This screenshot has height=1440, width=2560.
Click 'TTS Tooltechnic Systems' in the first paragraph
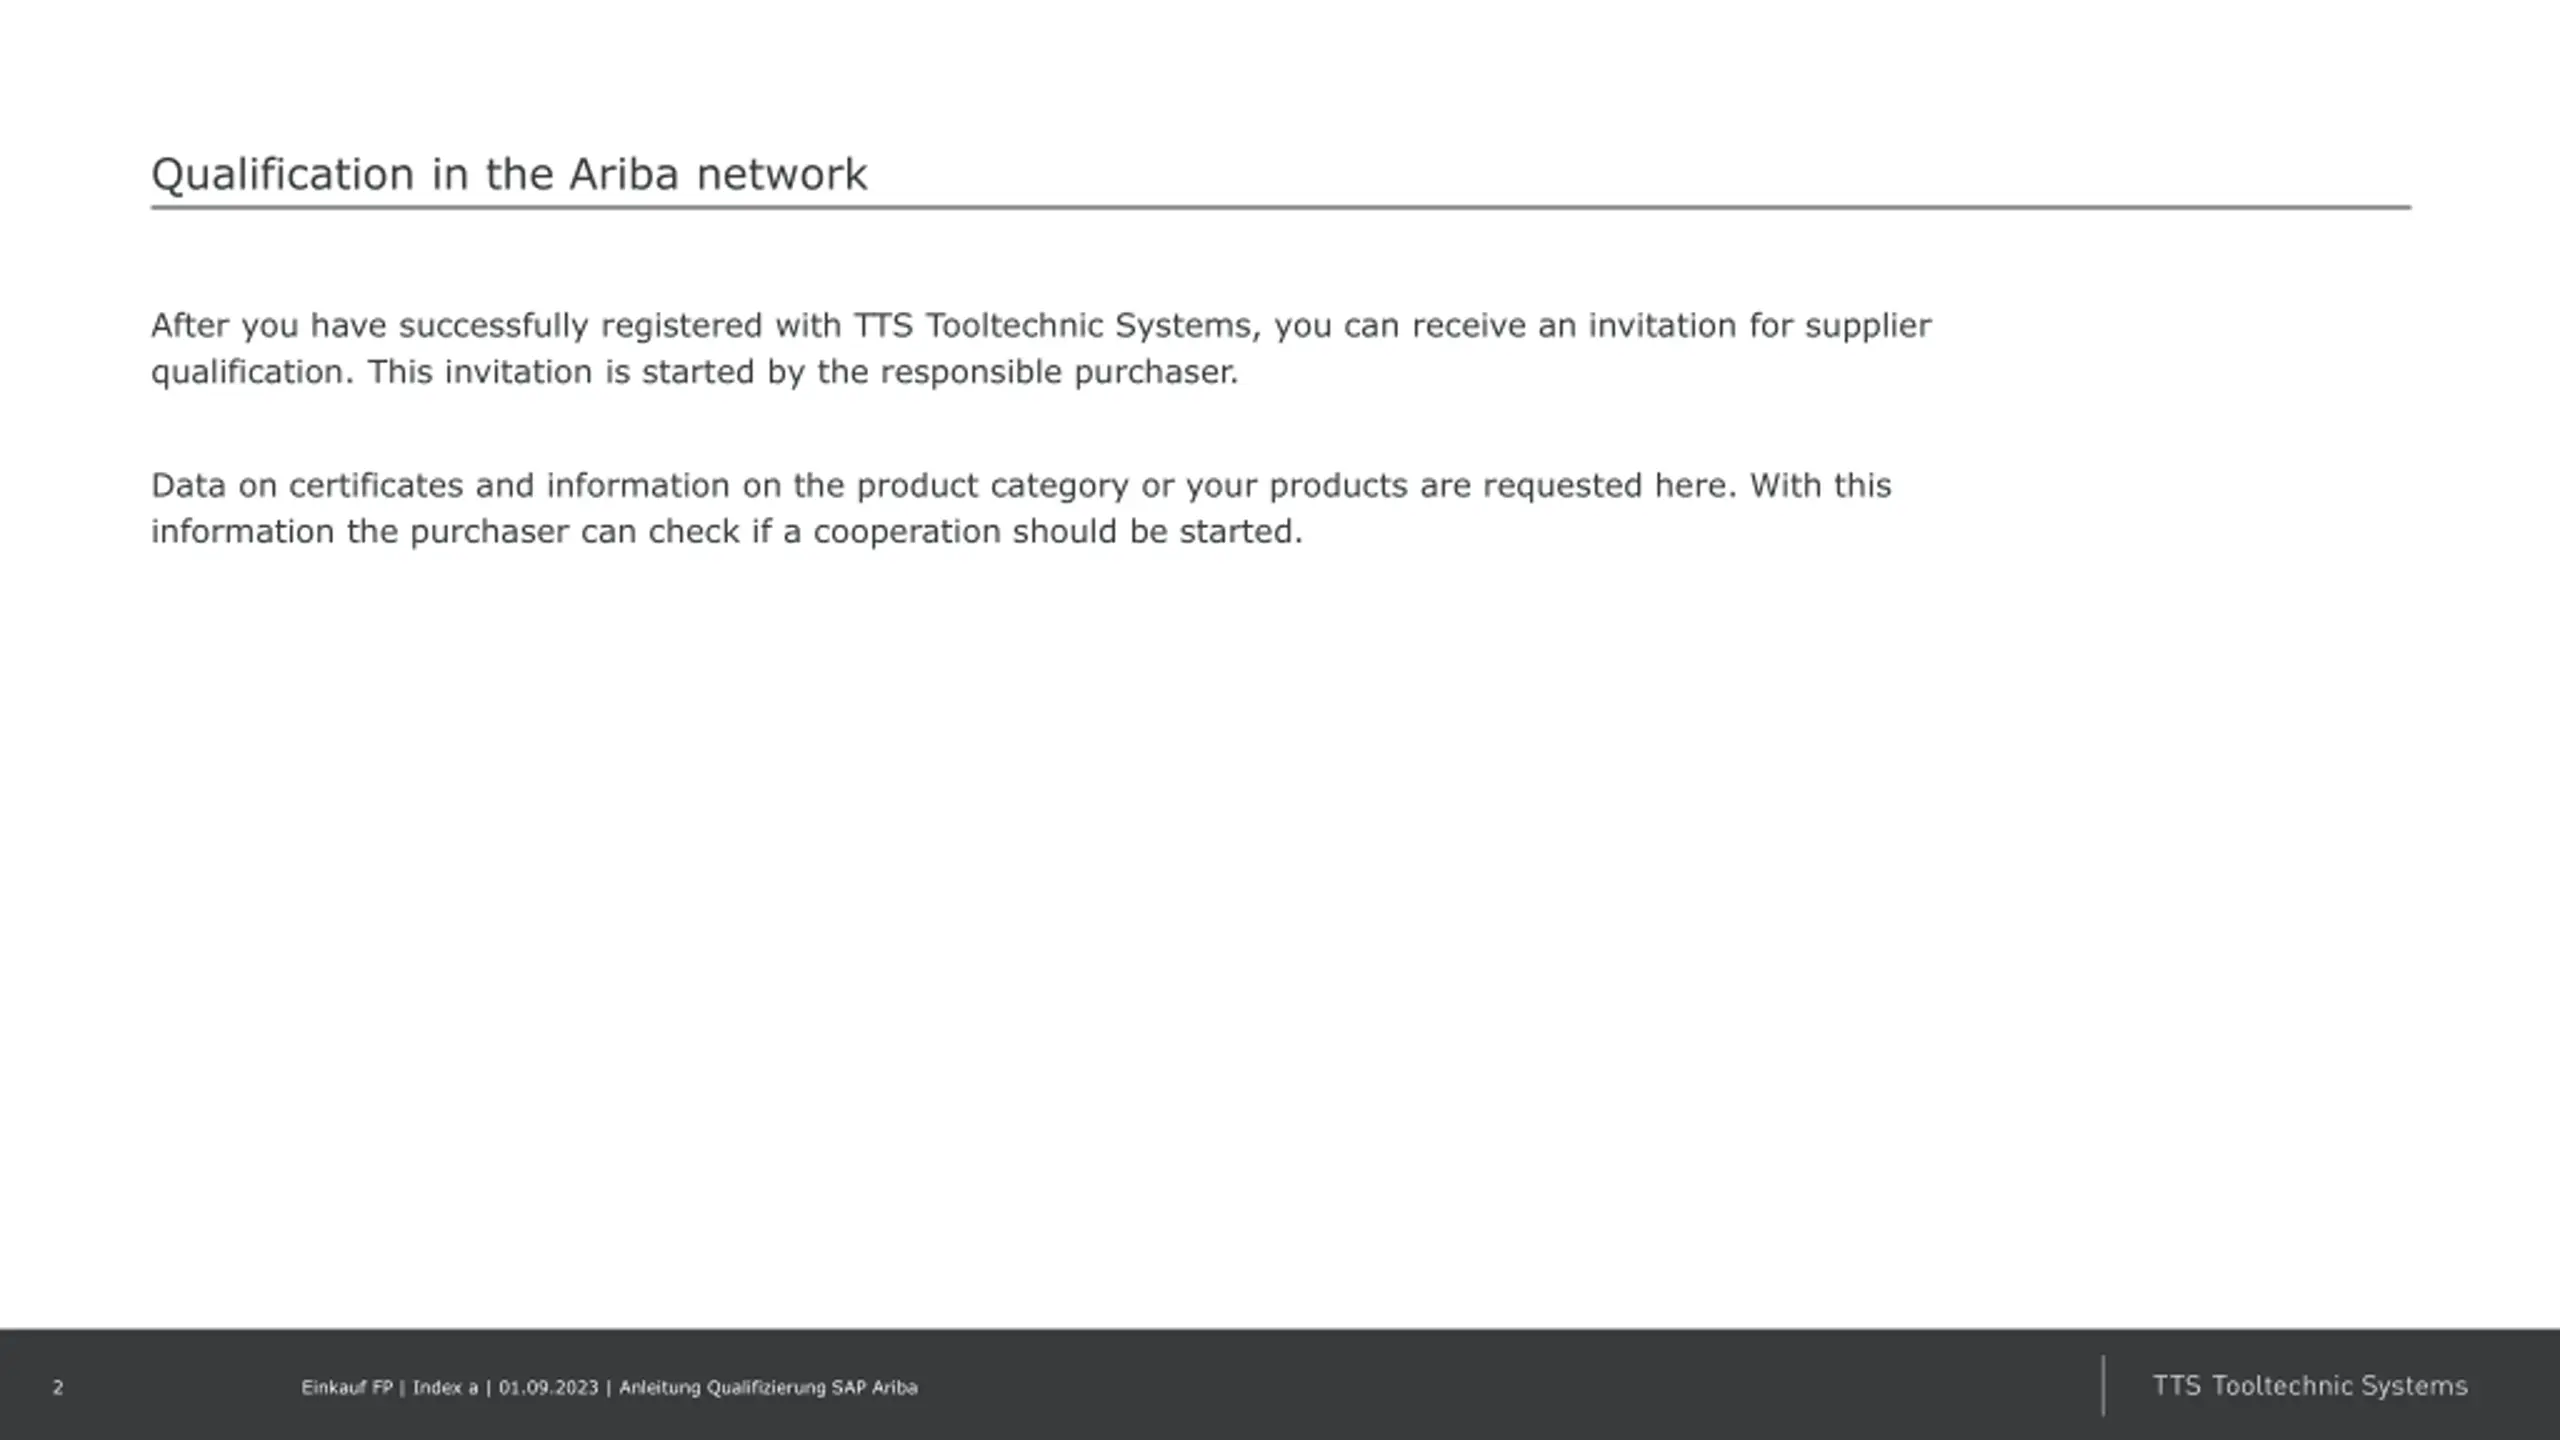pos(1051,326)
